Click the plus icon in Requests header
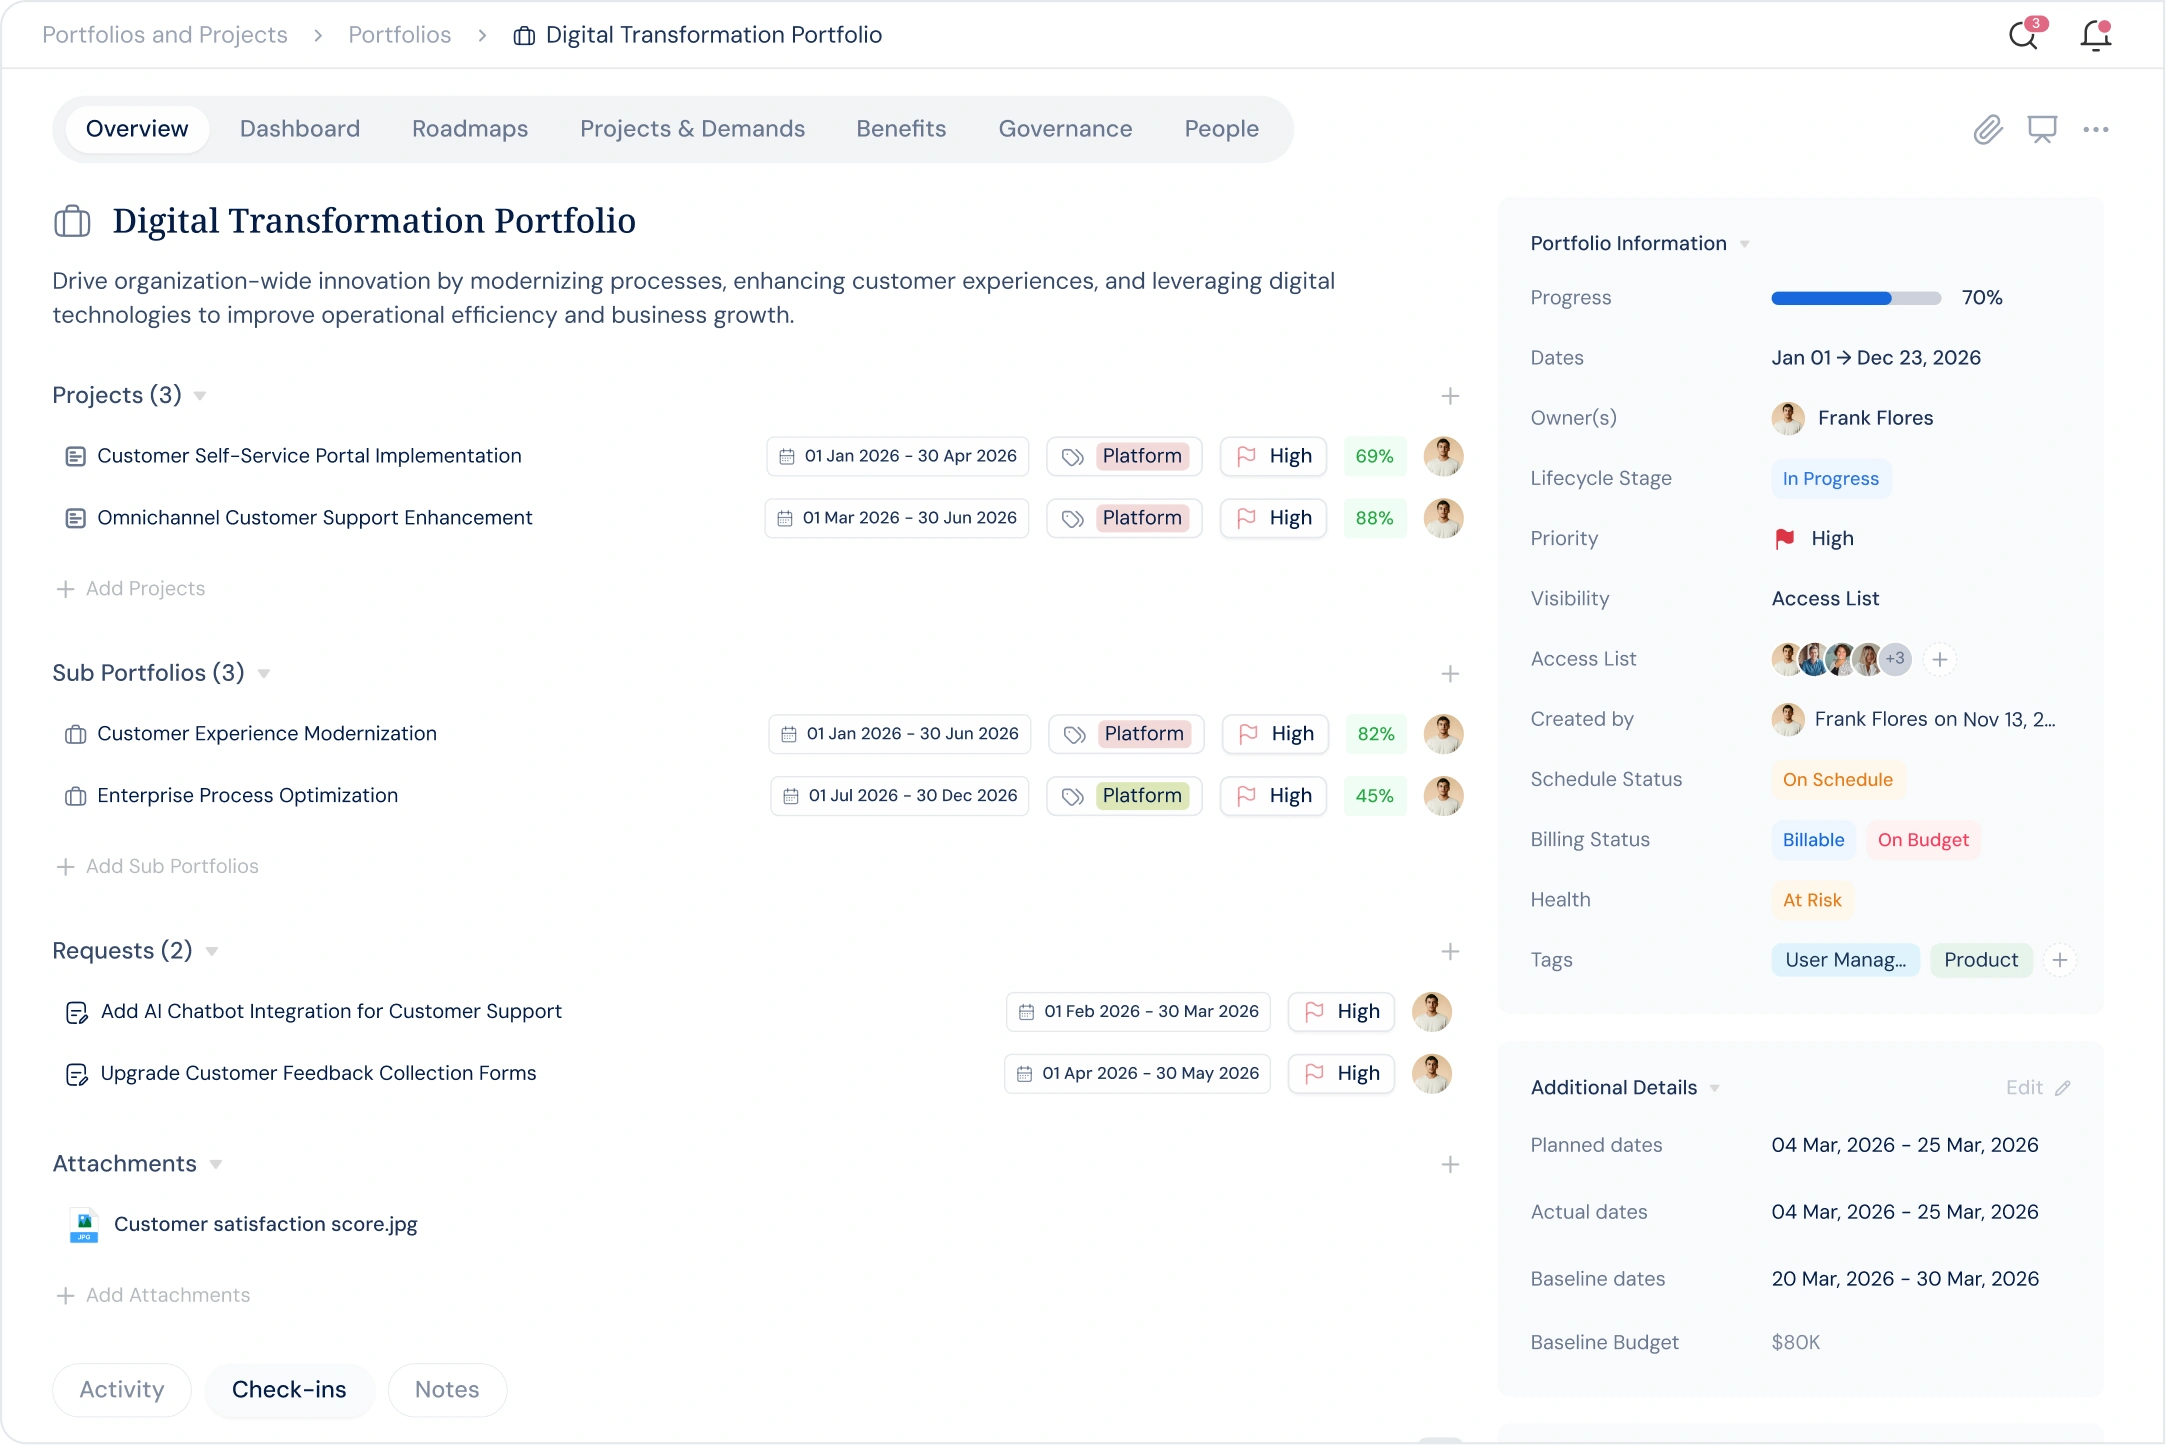 coord(1450,951)
